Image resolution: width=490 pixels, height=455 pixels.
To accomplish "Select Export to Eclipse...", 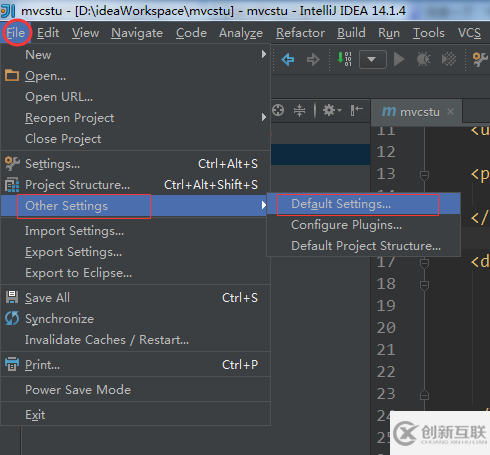I will pyautogui.click(x=135, y=273).
